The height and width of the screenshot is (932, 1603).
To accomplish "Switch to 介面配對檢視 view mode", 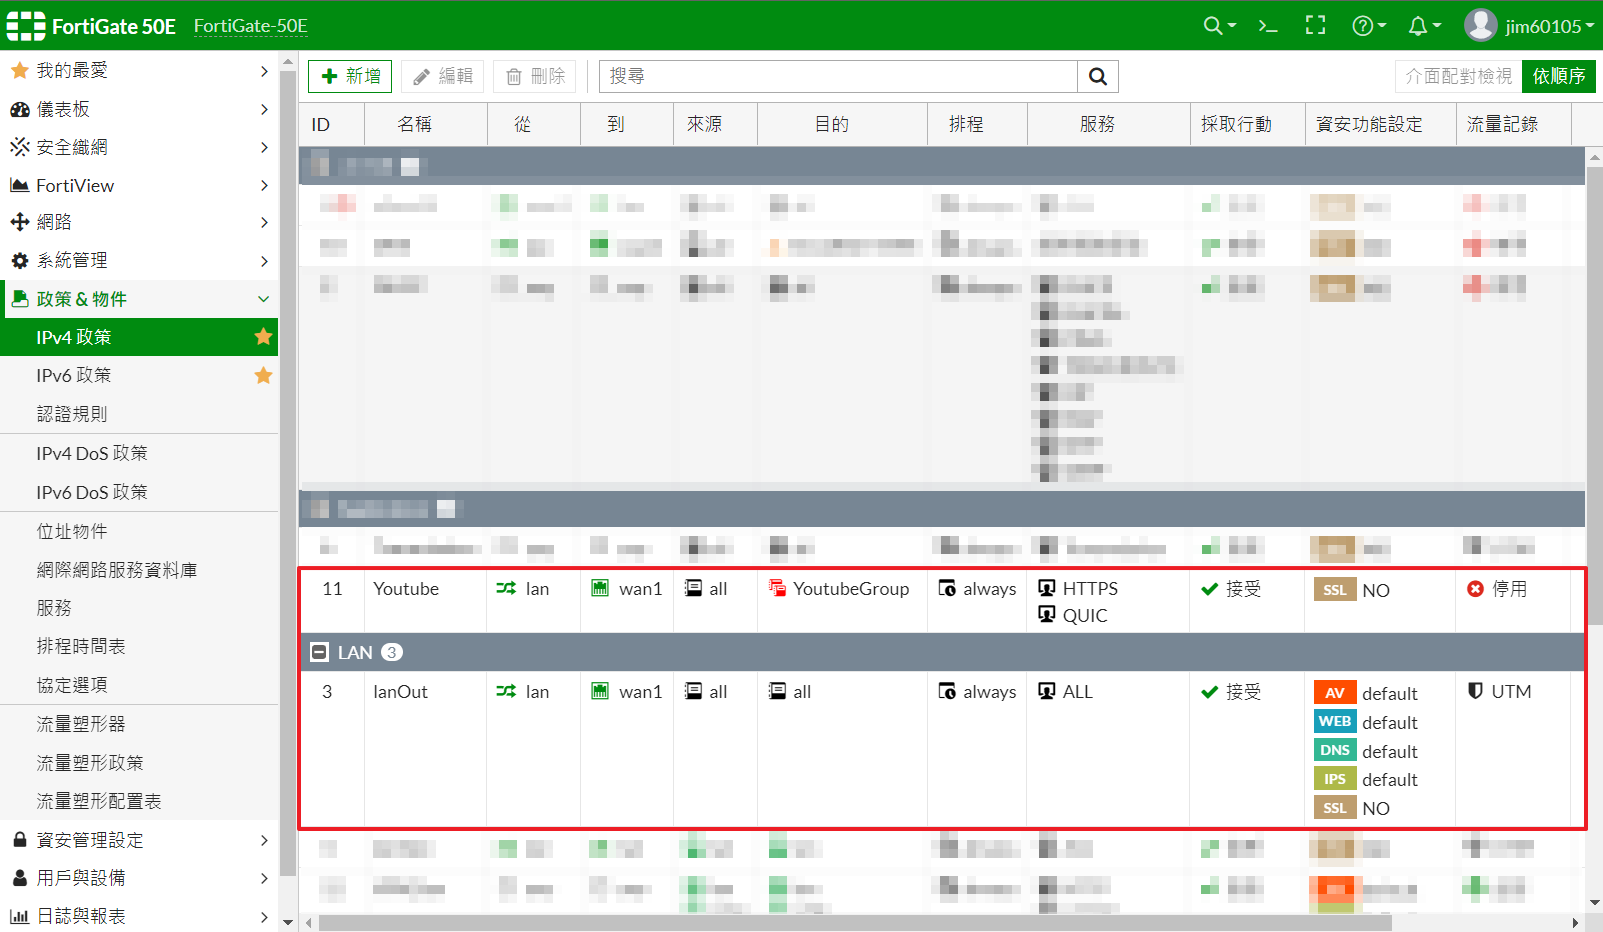I will [1458, 76].
